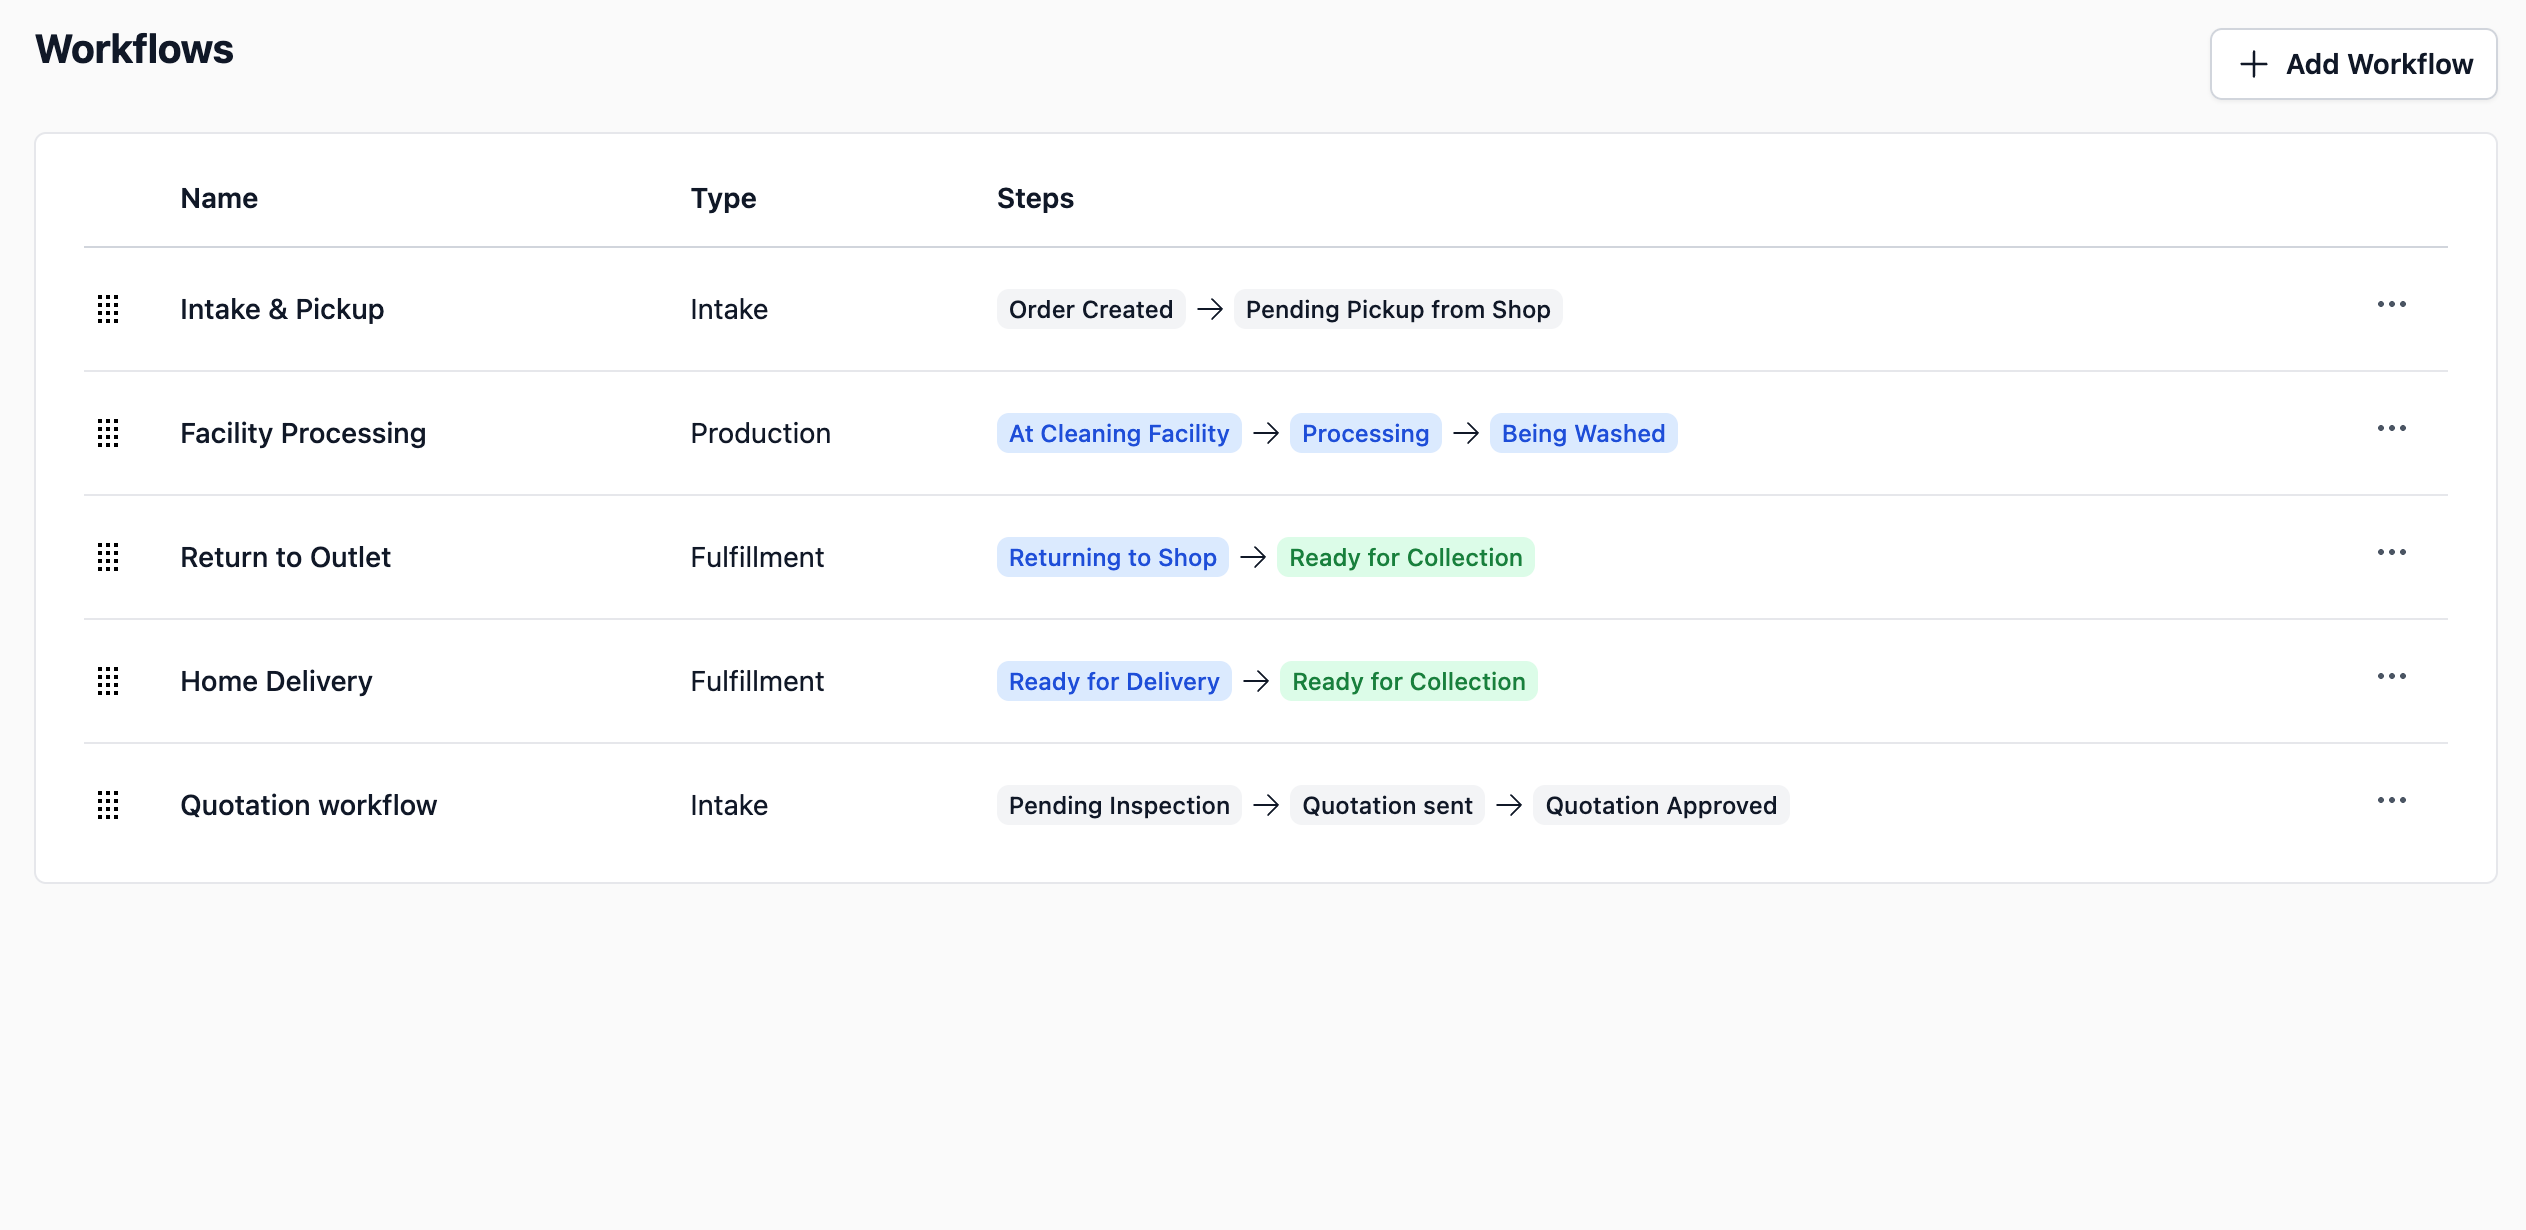Open the ellipsis icon on Return to Outlet

point(2392,552)
